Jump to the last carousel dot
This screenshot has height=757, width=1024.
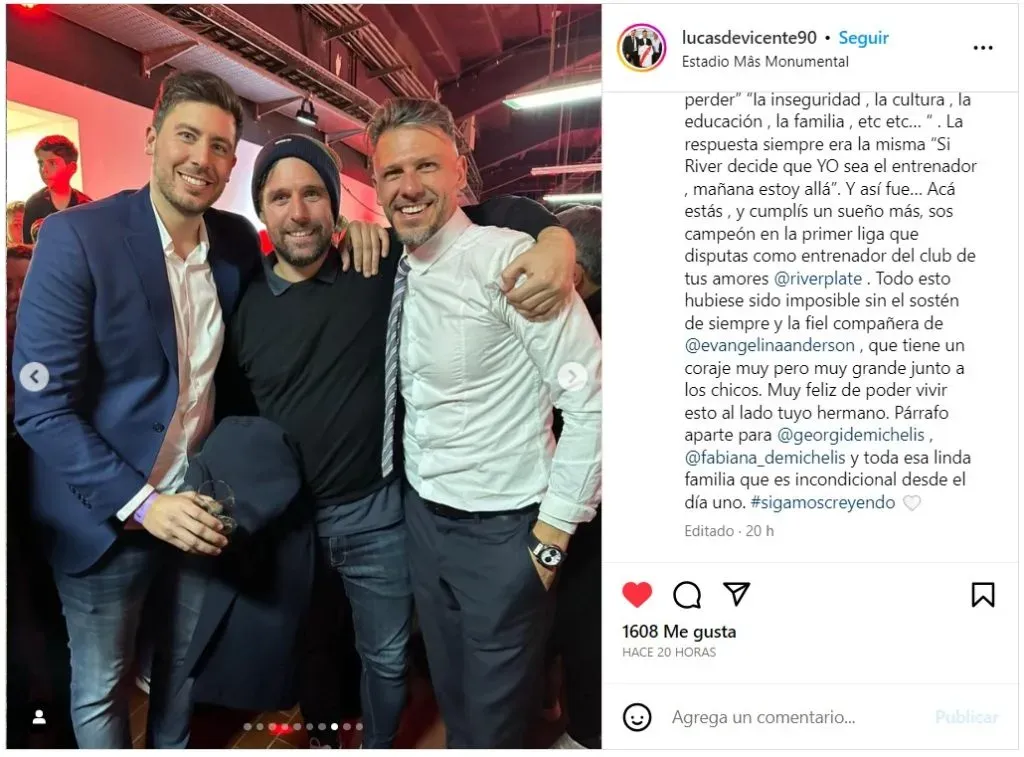point(359,726)
